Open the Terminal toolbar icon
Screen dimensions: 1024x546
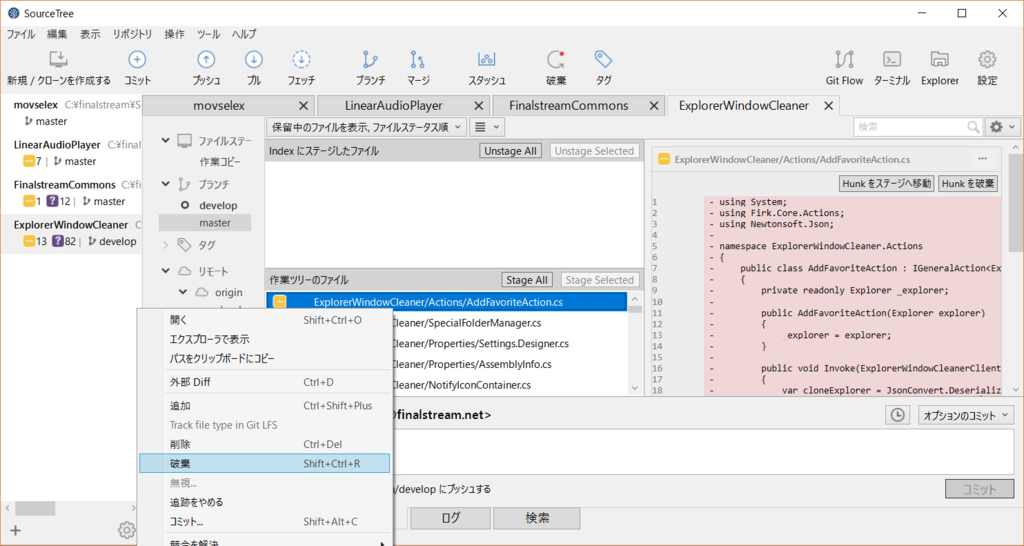pyautogui.click(x=891, y=59)
